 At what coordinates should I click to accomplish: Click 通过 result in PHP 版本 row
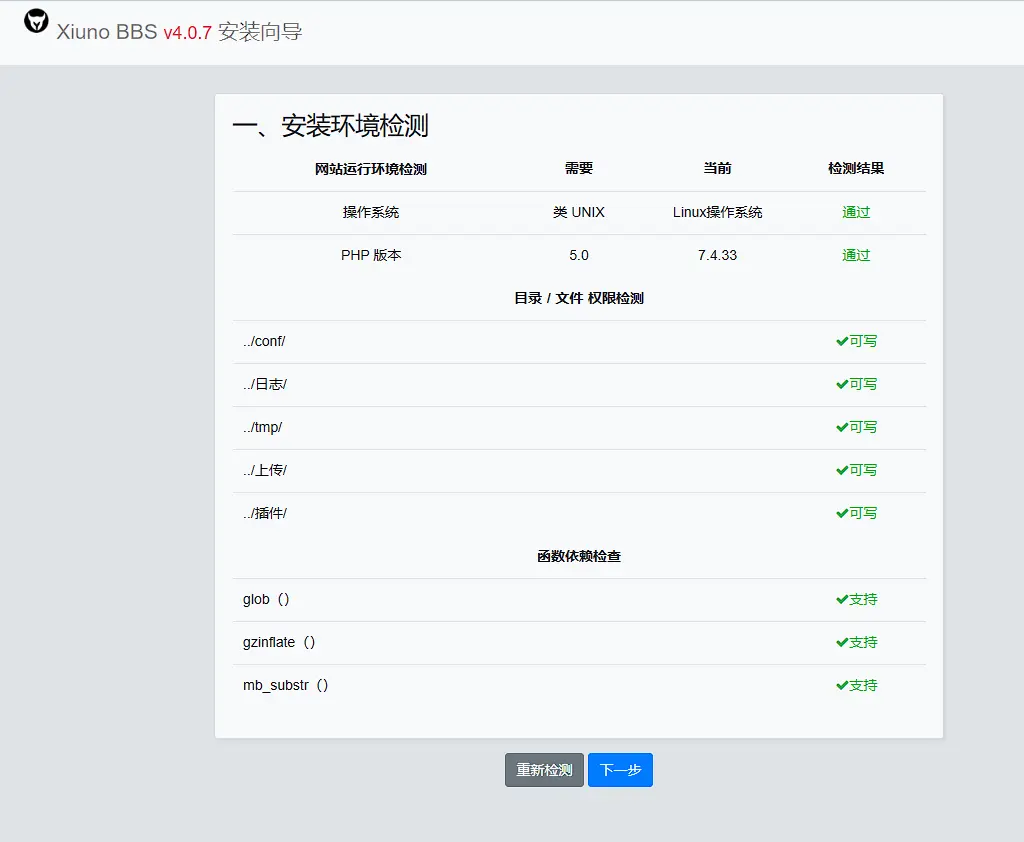(856, 255)
